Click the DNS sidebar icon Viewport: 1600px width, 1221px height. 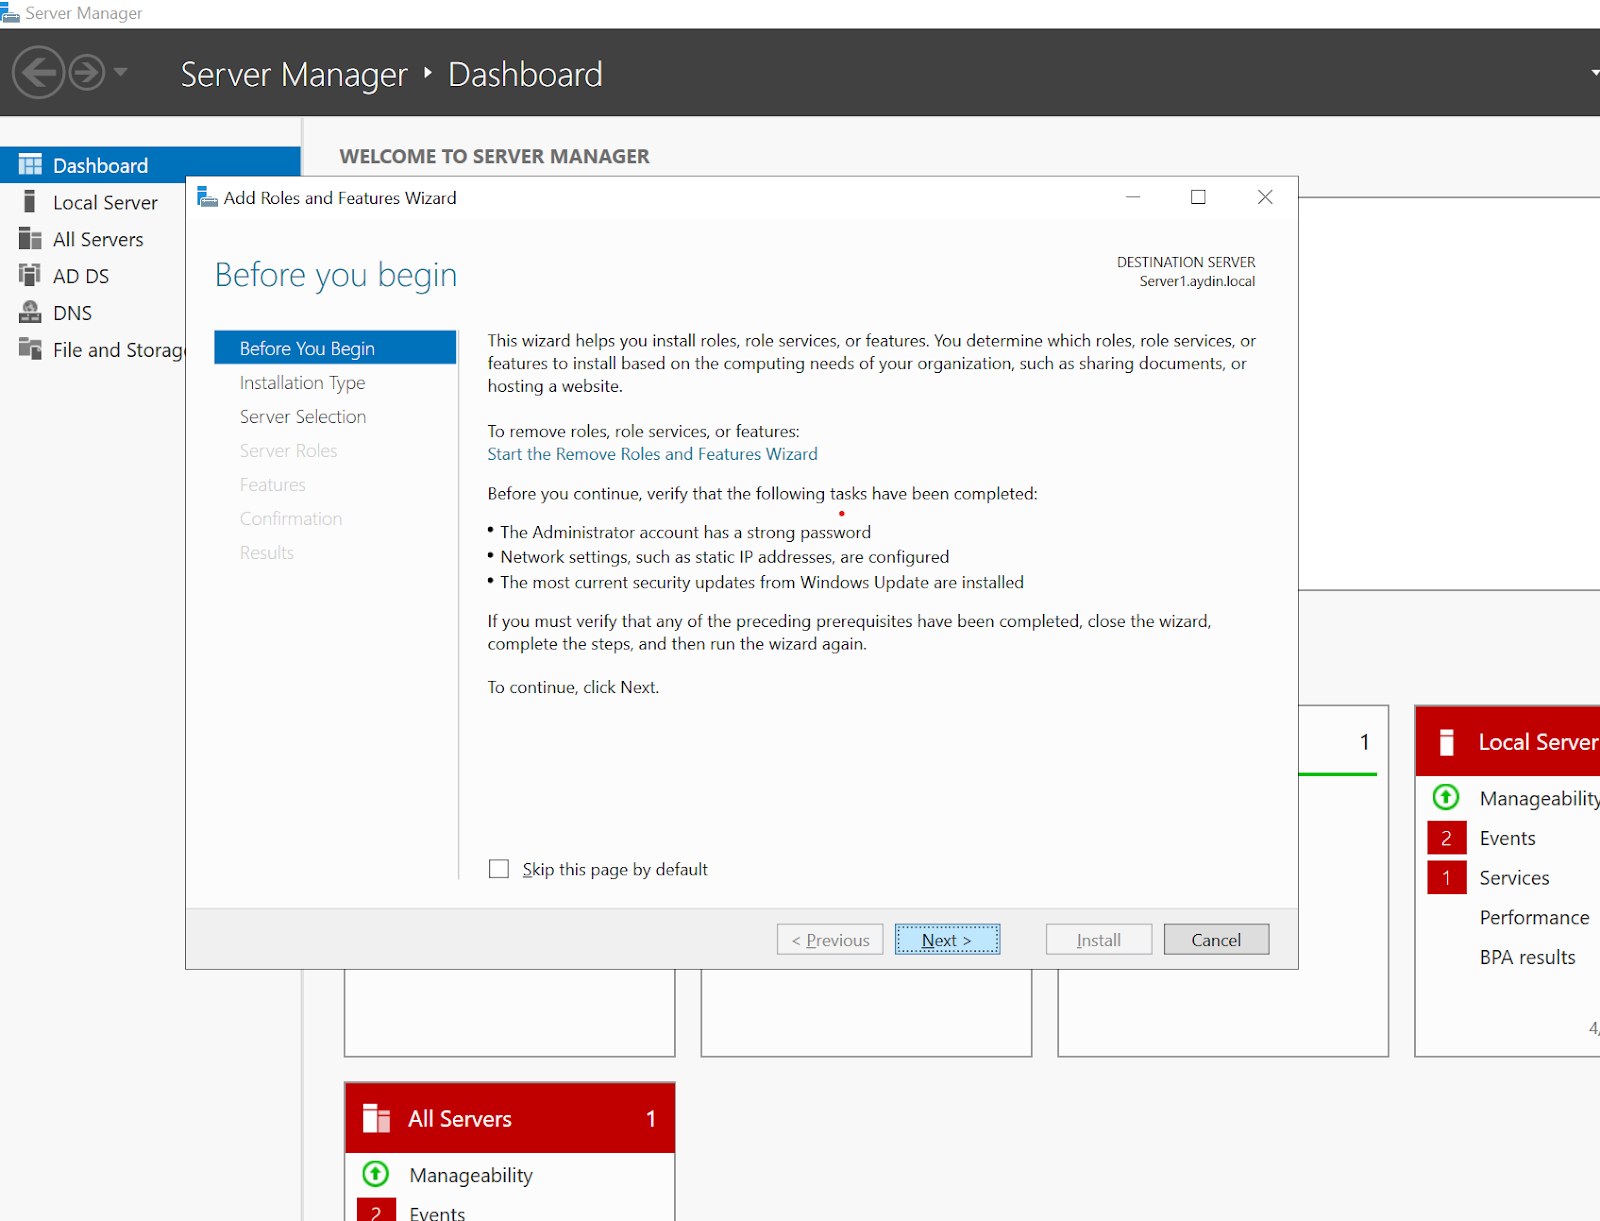(30, 312)
